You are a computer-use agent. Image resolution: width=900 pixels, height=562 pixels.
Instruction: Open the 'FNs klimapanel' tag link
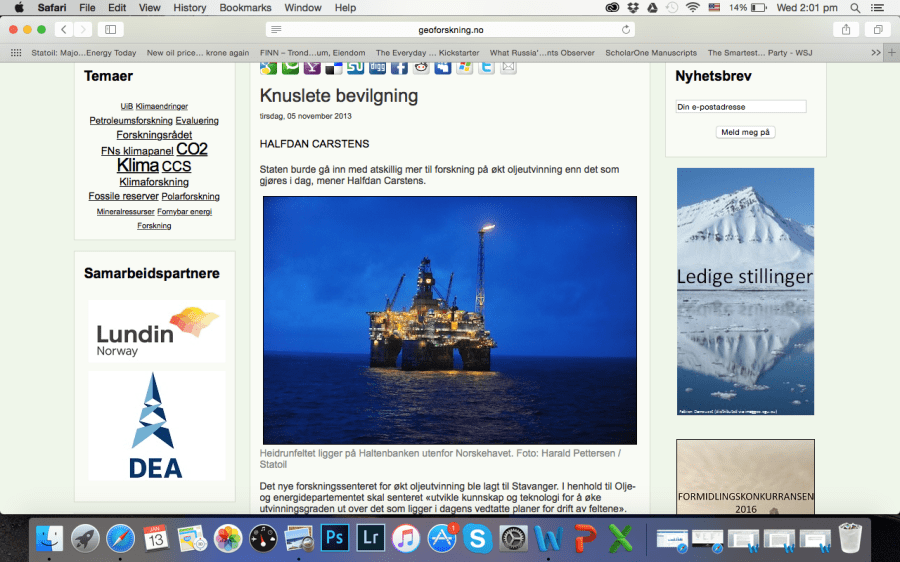tap(137, 151)
